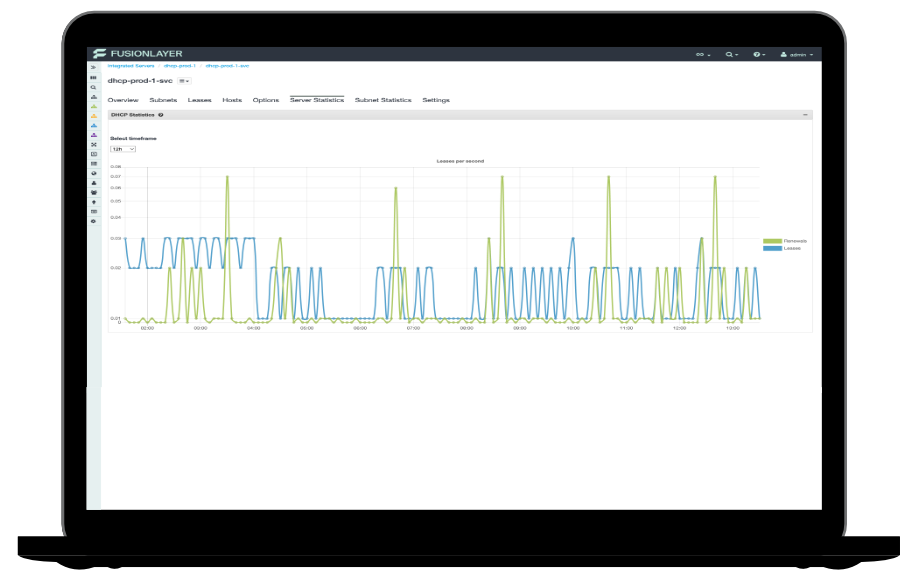Click the search magnifier in left sidebar

pos(94,87)
